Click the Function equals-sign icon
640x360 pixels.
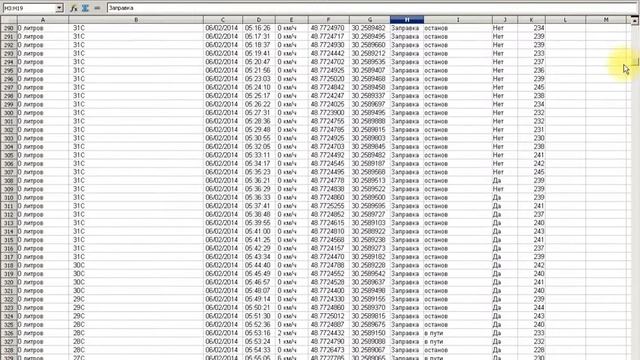(97, 8)
